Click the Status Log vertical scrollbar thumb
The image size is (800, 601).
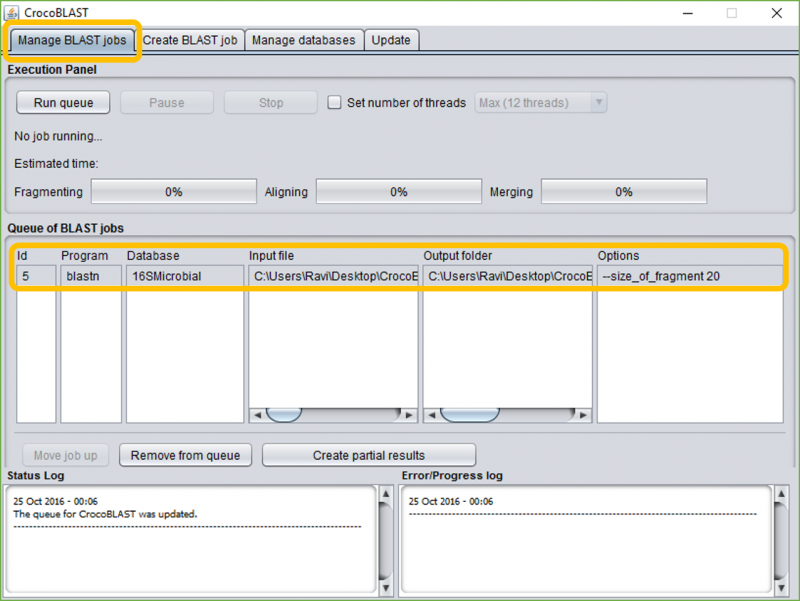click(386, 541)
